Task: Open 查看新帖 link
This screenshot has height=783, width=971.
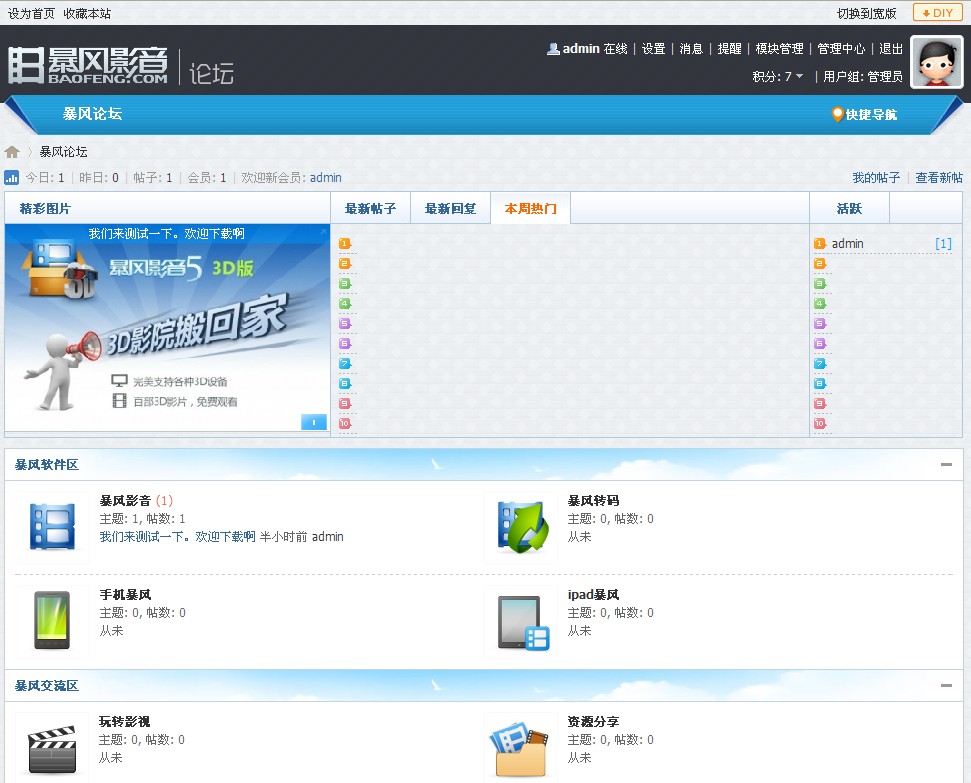Action: 939,178
